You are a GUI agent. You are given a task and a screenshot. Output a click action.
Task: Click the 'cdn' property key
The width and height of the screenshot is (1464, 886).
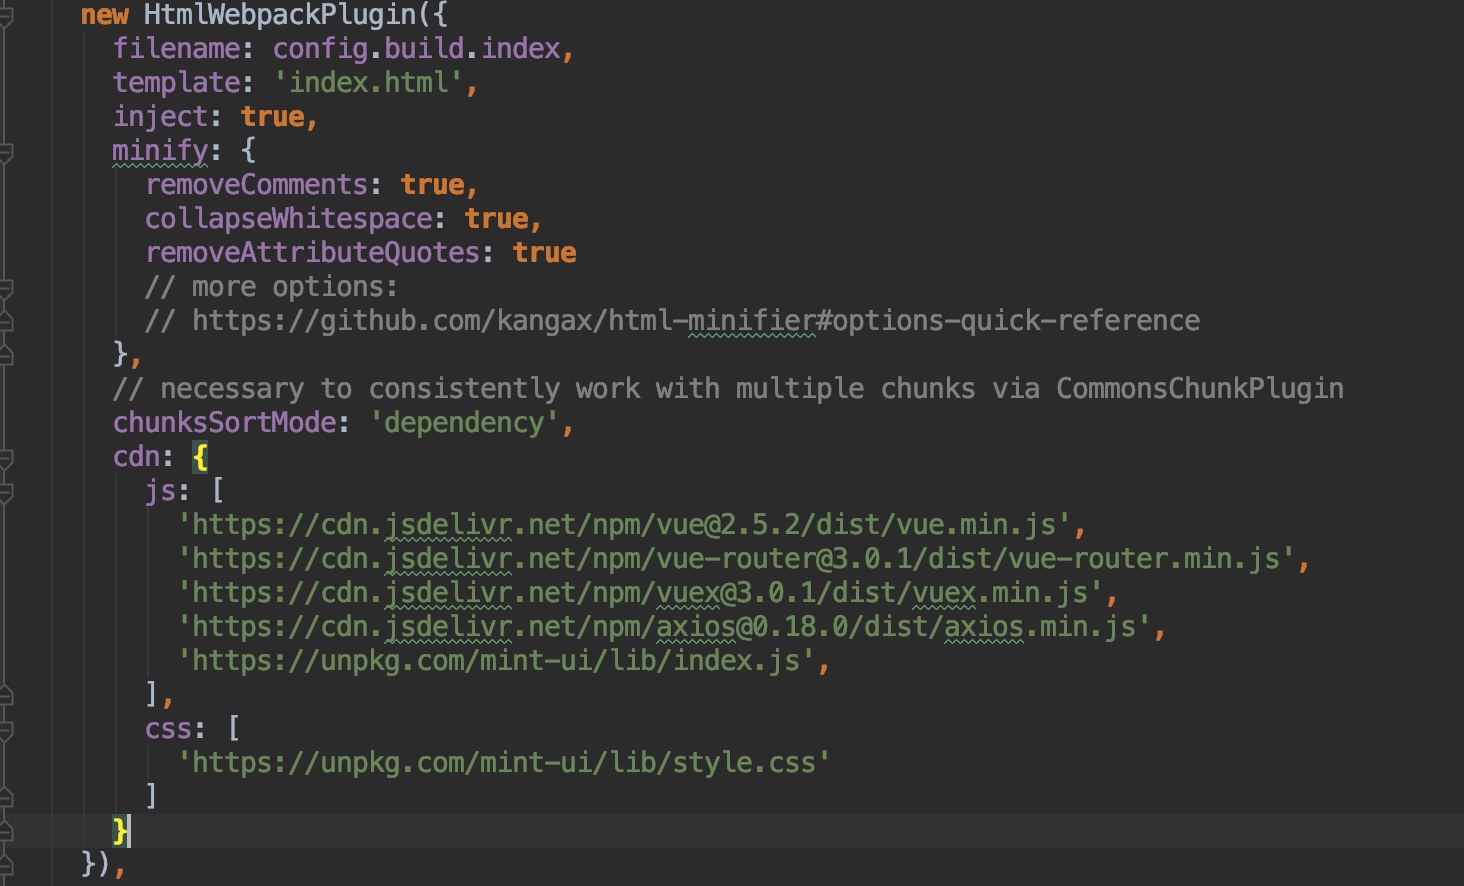[136, 457]
